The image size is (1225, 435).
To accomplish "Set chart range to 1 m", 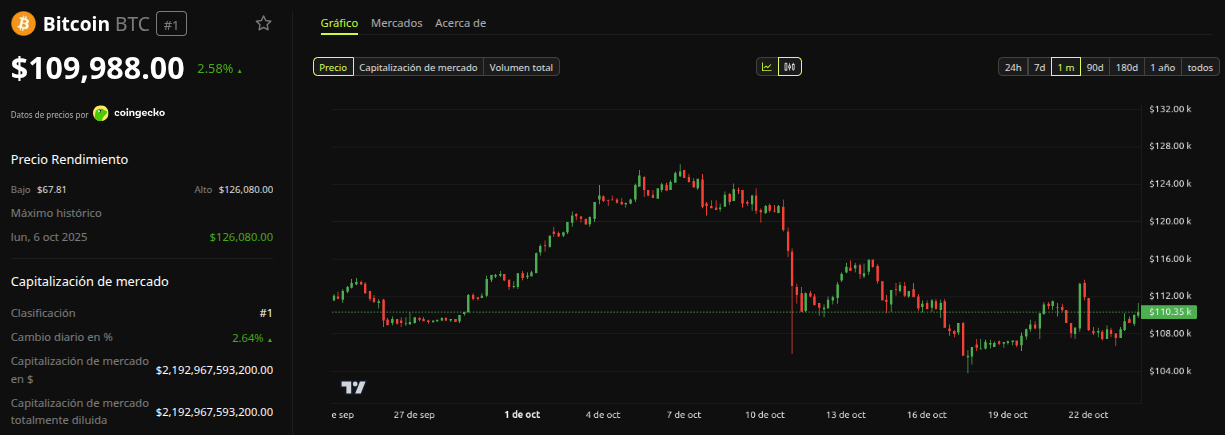I will pyautogui.click(x=1066, y=67).
